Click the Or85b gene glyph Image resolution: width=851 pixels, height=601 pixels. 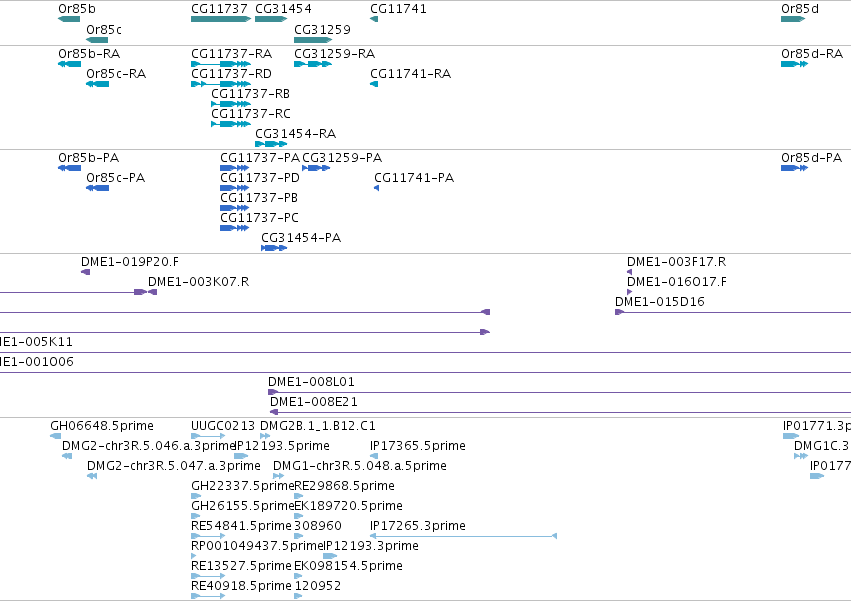point(69,19)
